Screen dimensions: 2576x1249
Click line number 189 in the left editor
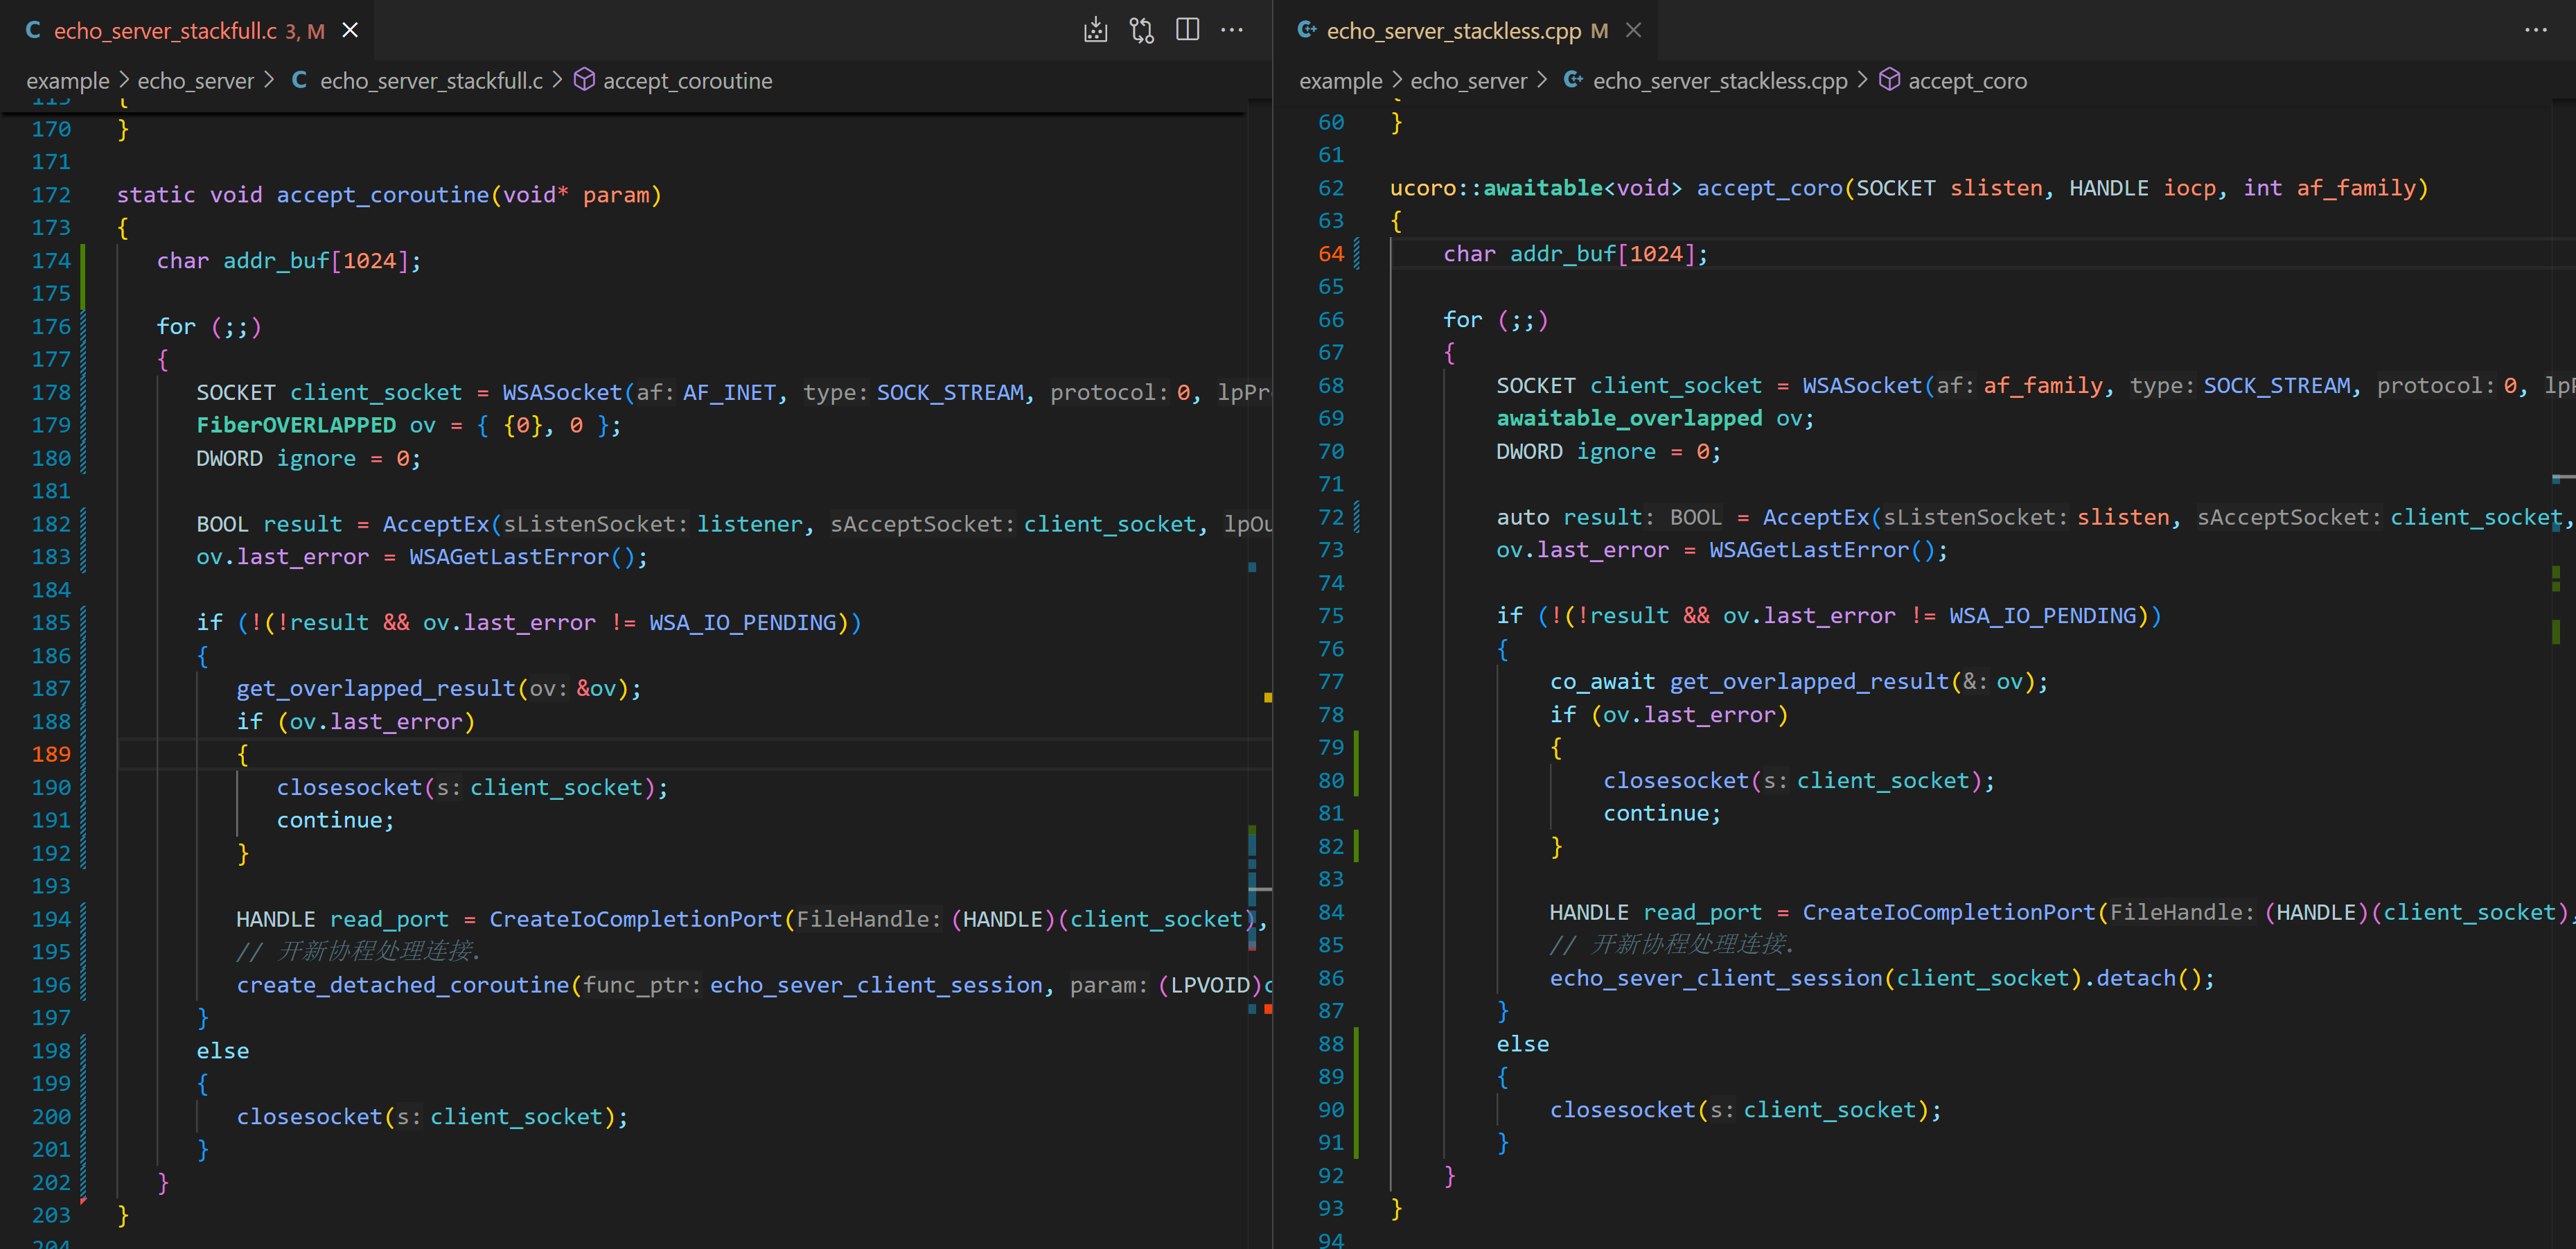[51, 754]
